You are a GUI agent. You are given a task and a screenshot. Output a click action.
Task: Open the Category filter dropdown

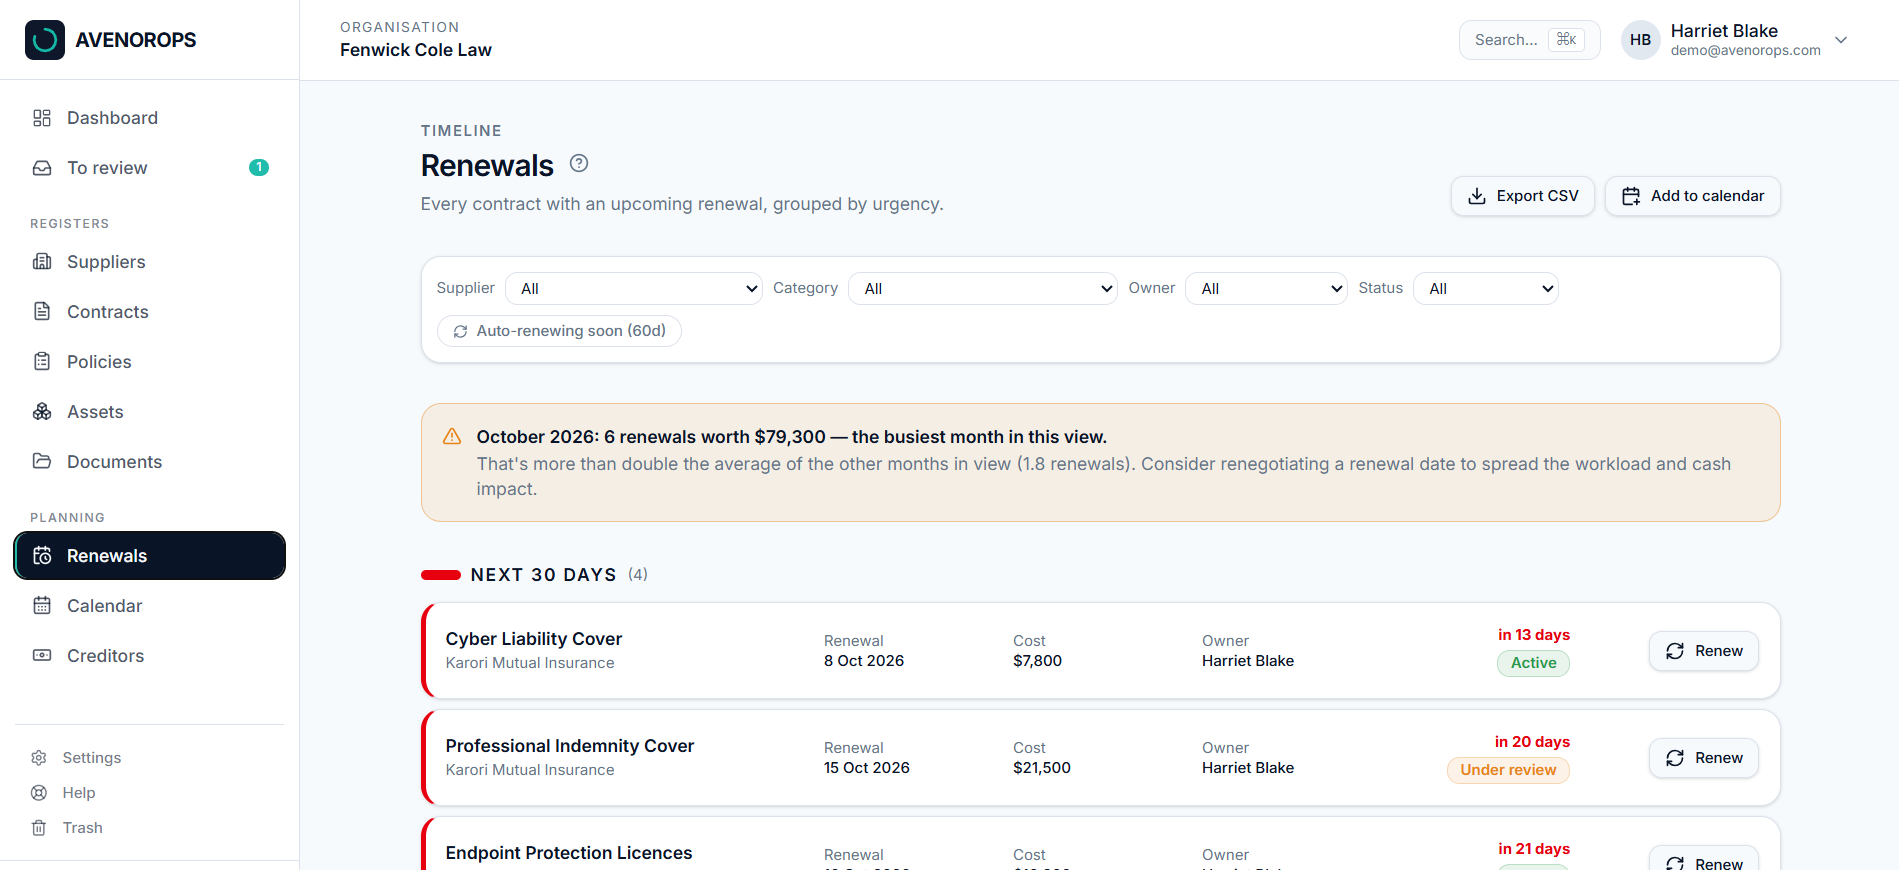pyautogui.click(x=983, y=289)
